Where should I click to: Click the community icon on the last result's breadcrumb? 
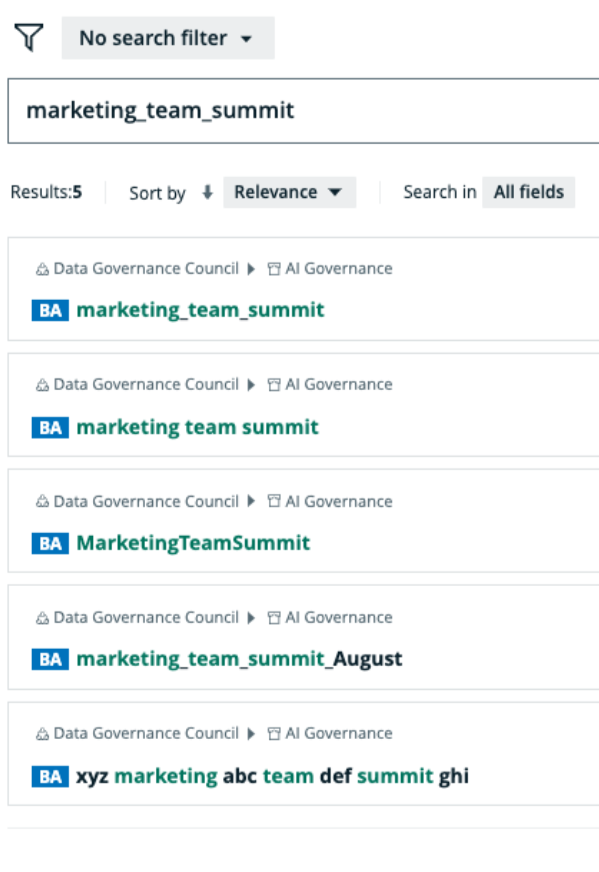click(x=40, y=733)
